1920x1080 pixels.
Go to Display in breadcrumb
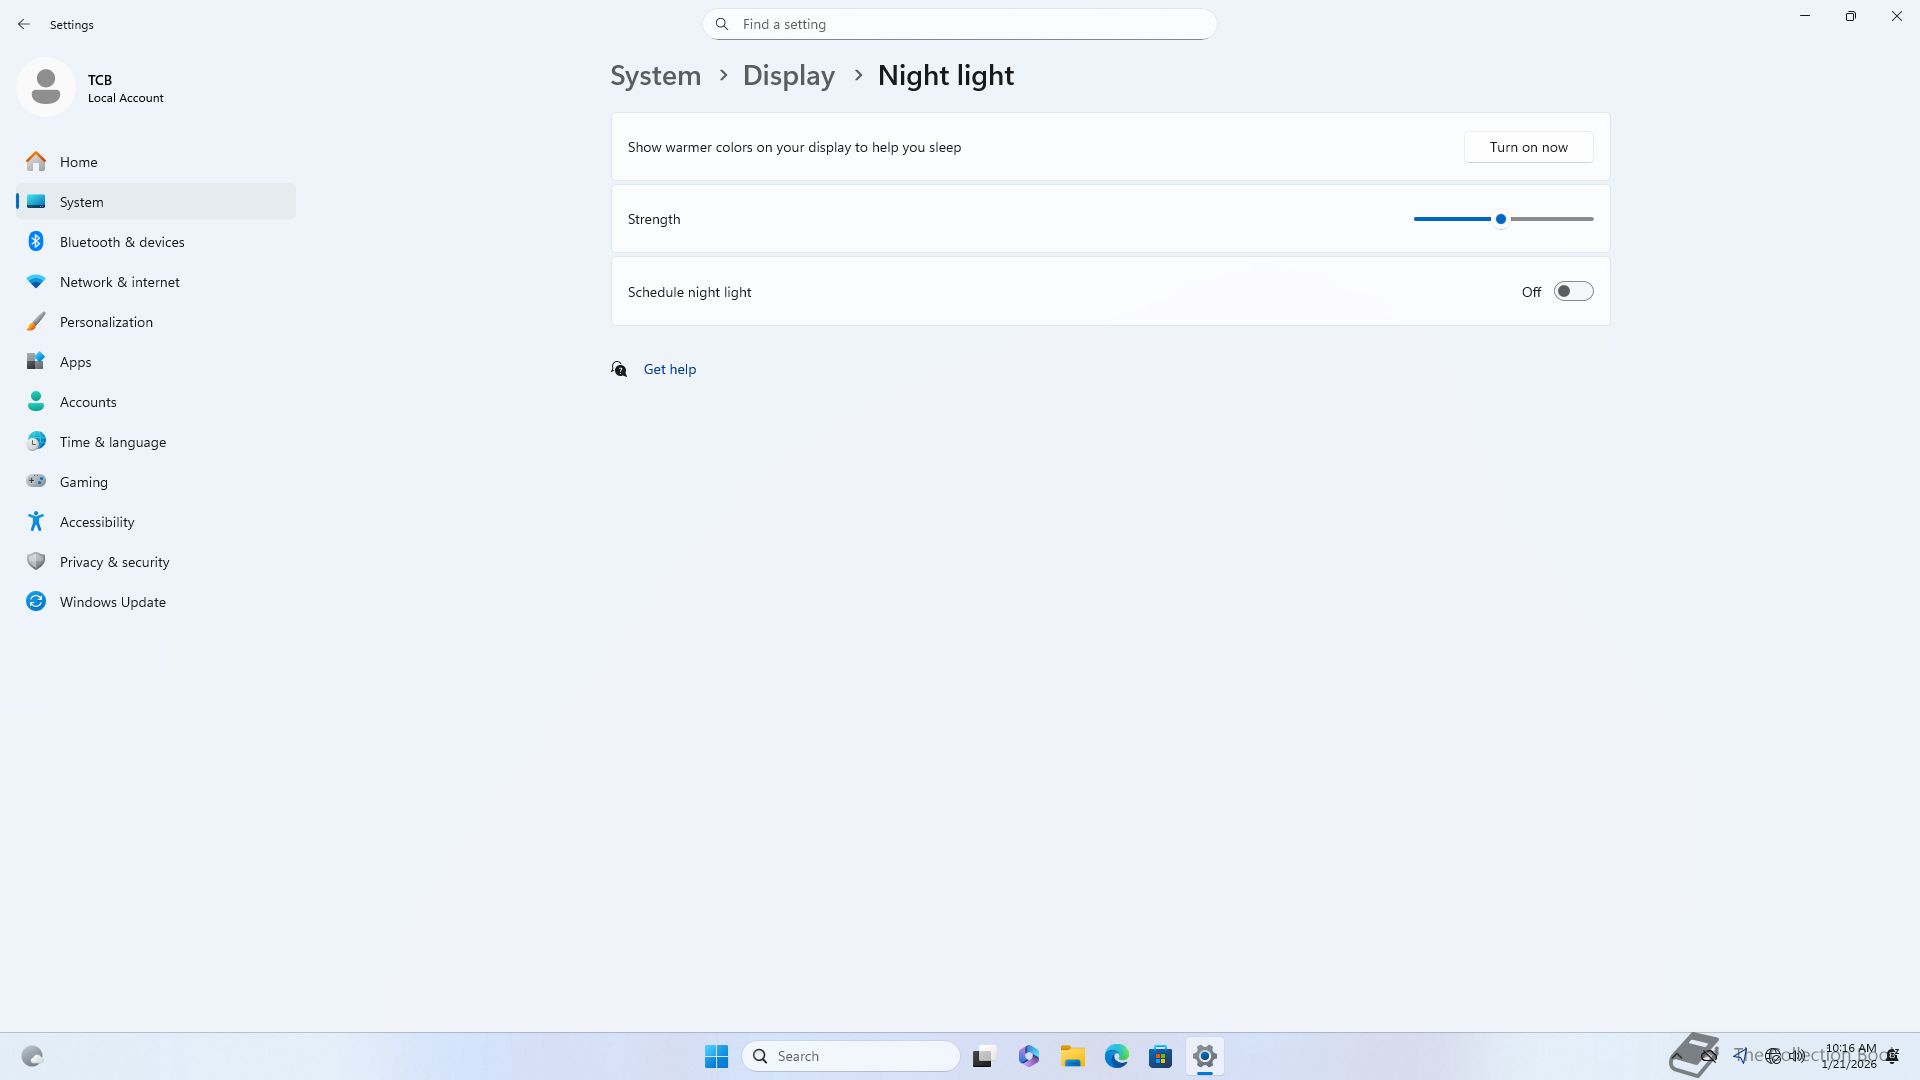(x=788, y=75)
